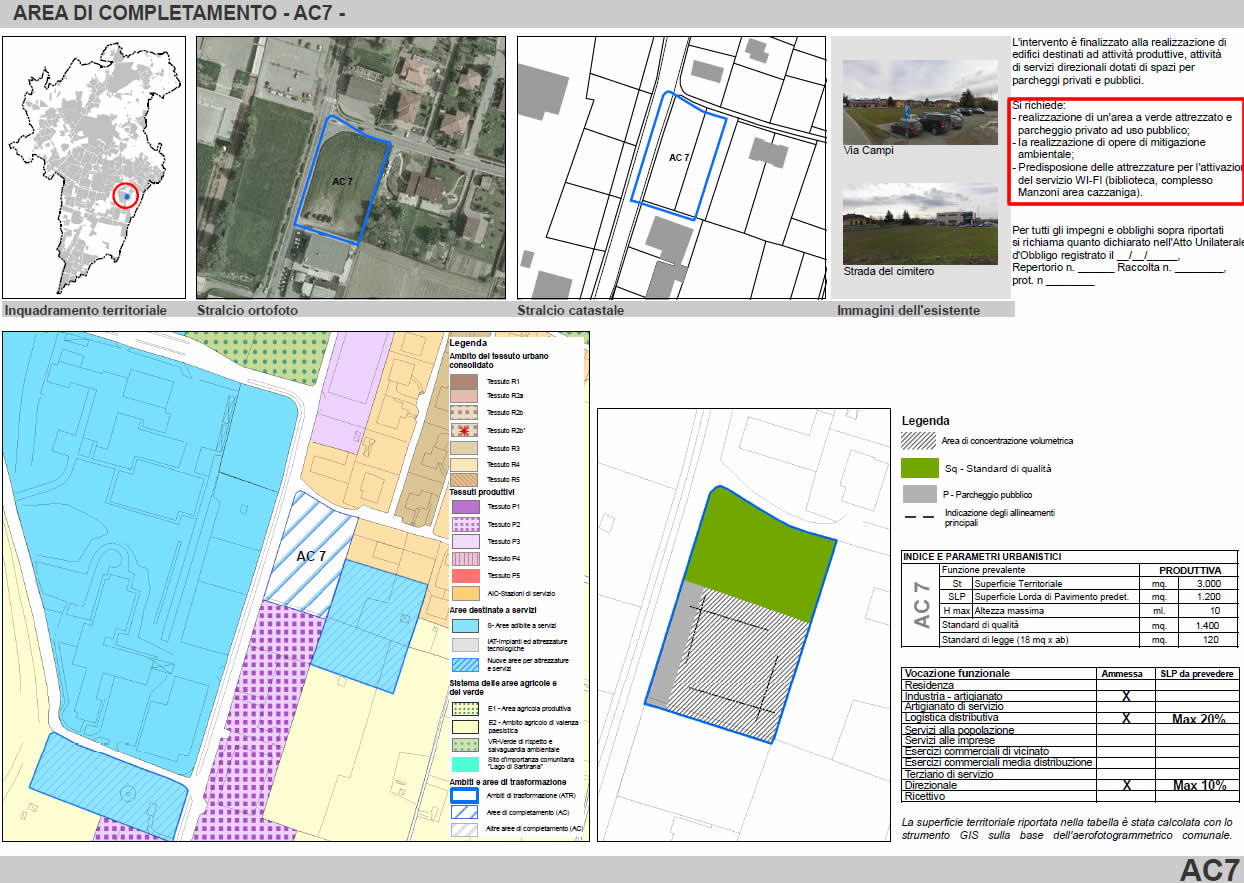
Task: Click the AC 7 label on the orthophoto
Action: [343, 181]
